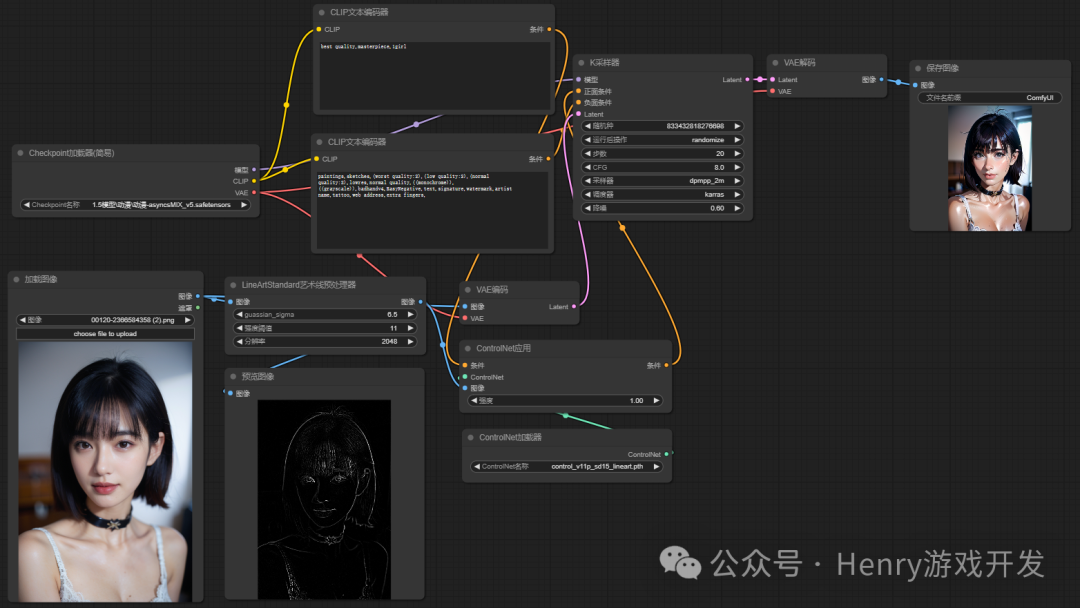
Task: Click the loaded portrait image in 加载图像
Action: tap(105, 472)
